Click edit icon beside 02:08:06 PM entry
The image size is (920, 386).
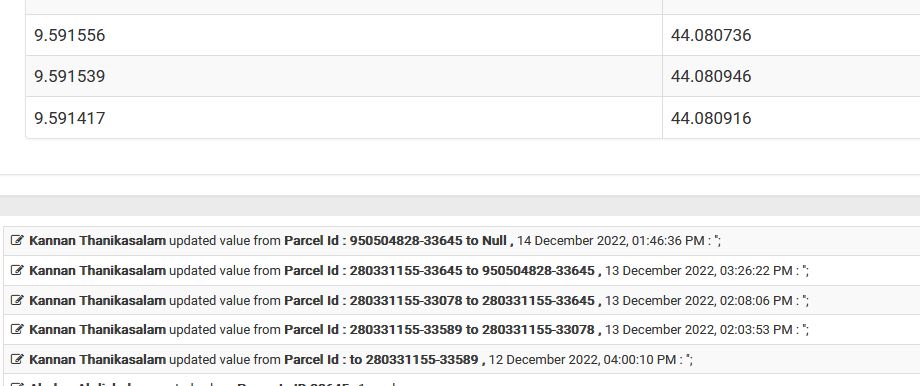[18, 300]
